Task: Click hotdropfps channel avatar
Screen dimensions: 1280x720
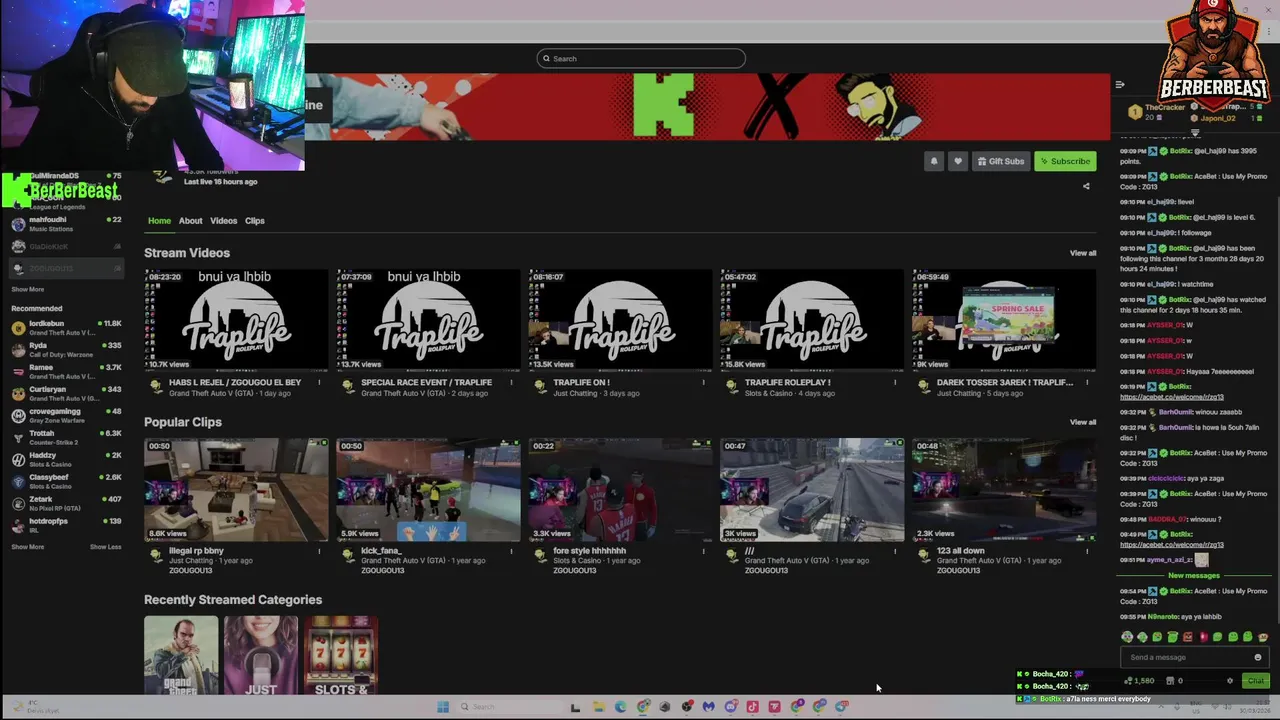Action: [x=18, y=525]
